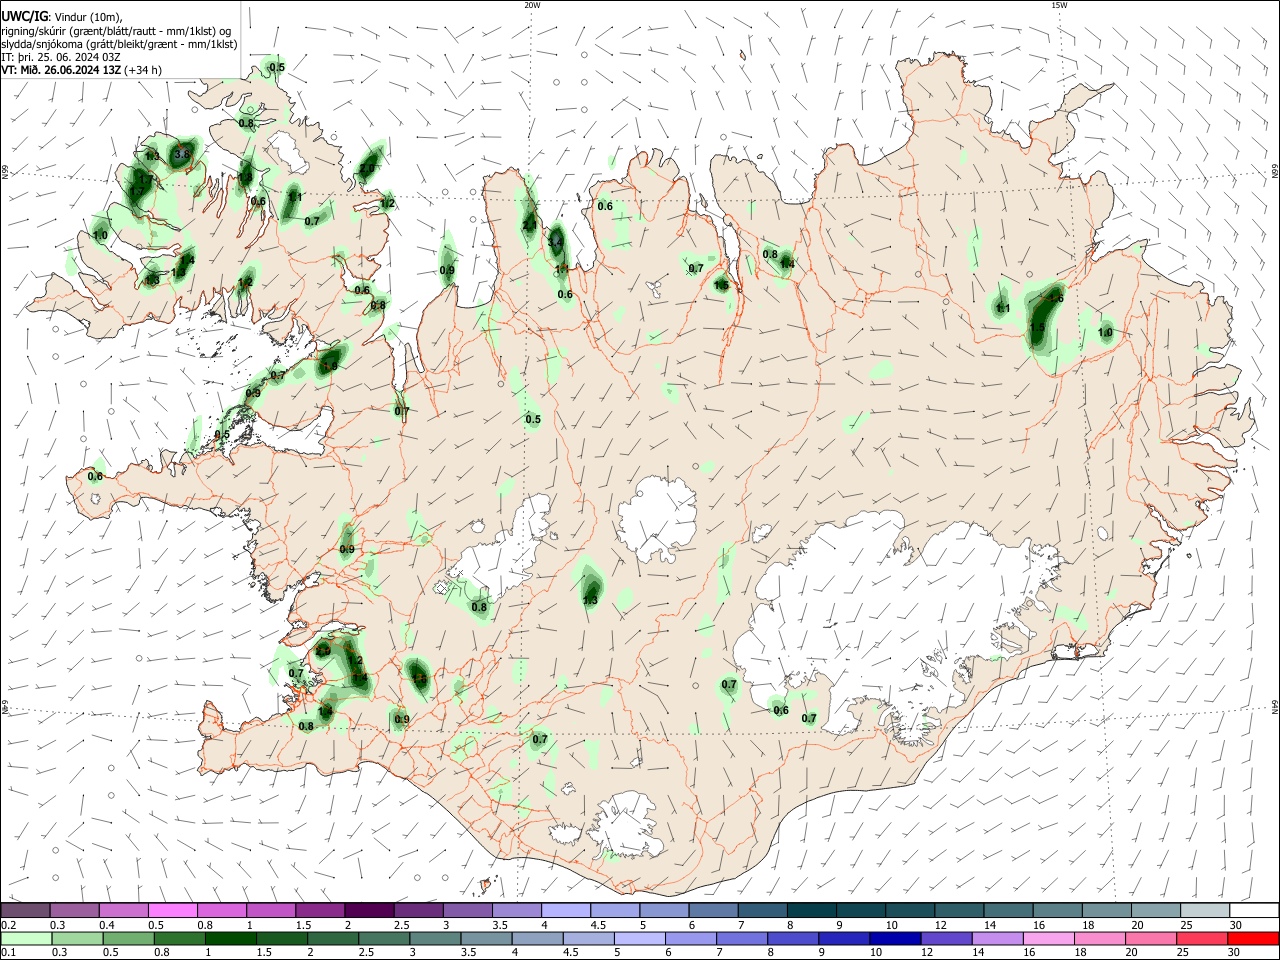Click the 0.6 value southwest of Vatnajökull
Viewport: 1280px width, 960px height.
coord(781,710)
